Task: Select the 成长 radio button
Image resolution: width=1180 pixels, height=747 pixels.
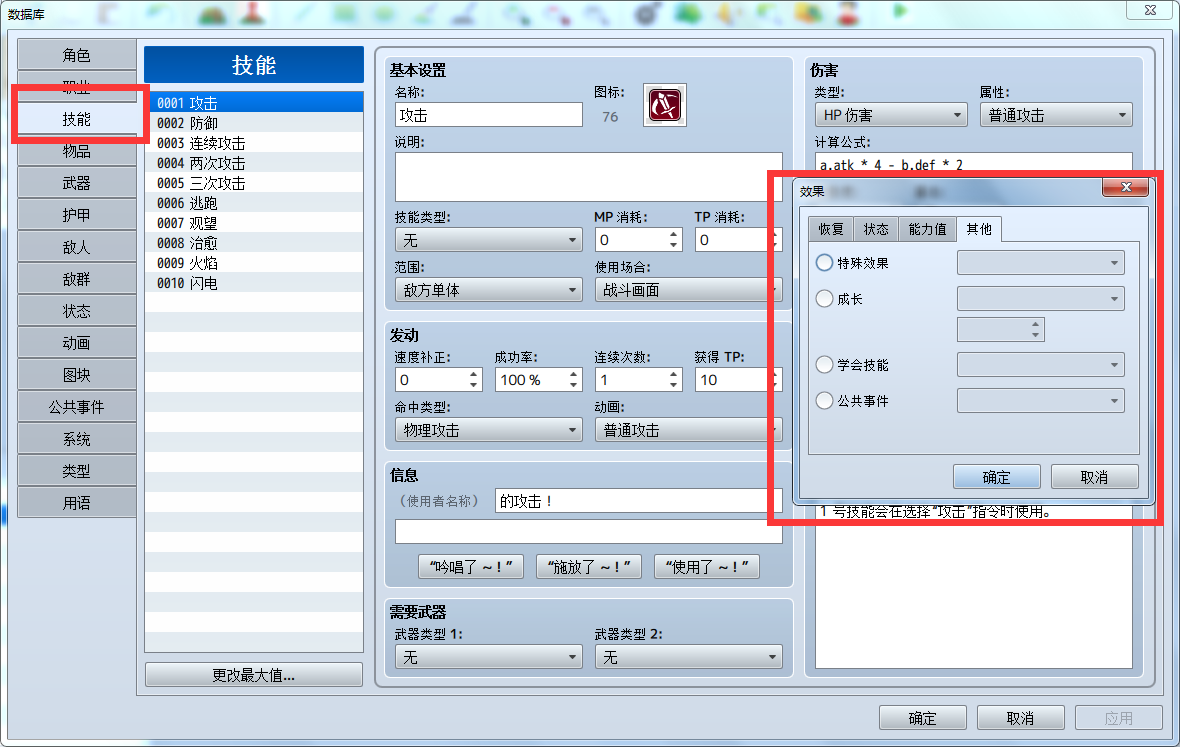Action: pos(824,299)
